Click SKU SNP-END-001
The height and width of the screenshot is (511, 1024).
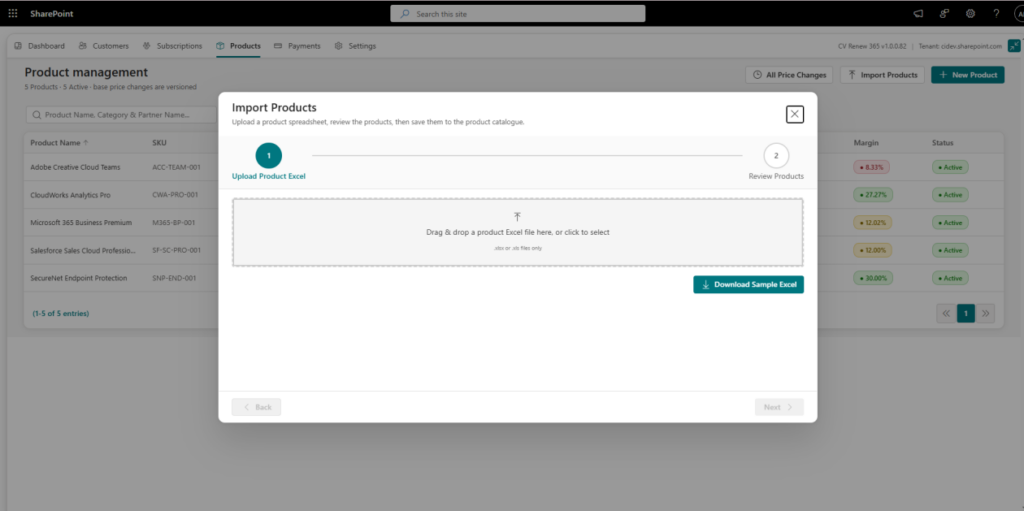[174, 278]
